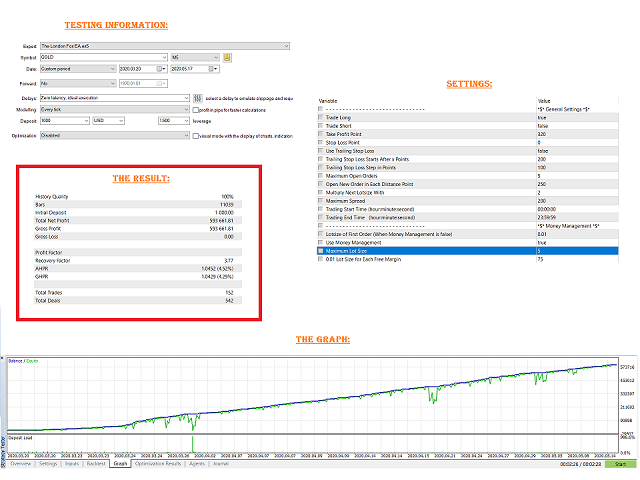
Task: Open the Journal tab
Action: pyautogui.click(x=221, y=464)
